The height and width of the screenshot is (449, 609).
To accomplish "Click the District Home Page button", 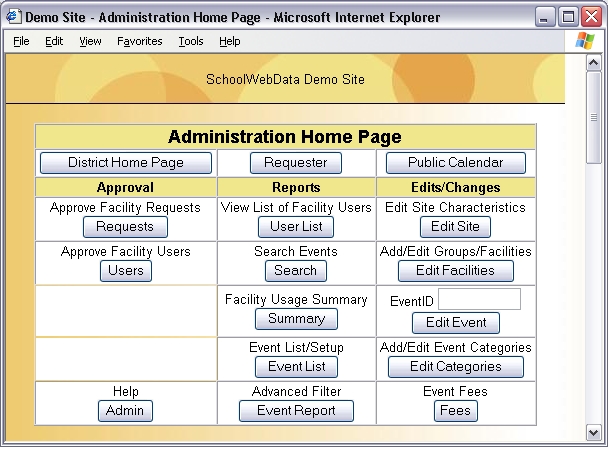I will pyautogui.click(x=126, y=163).
